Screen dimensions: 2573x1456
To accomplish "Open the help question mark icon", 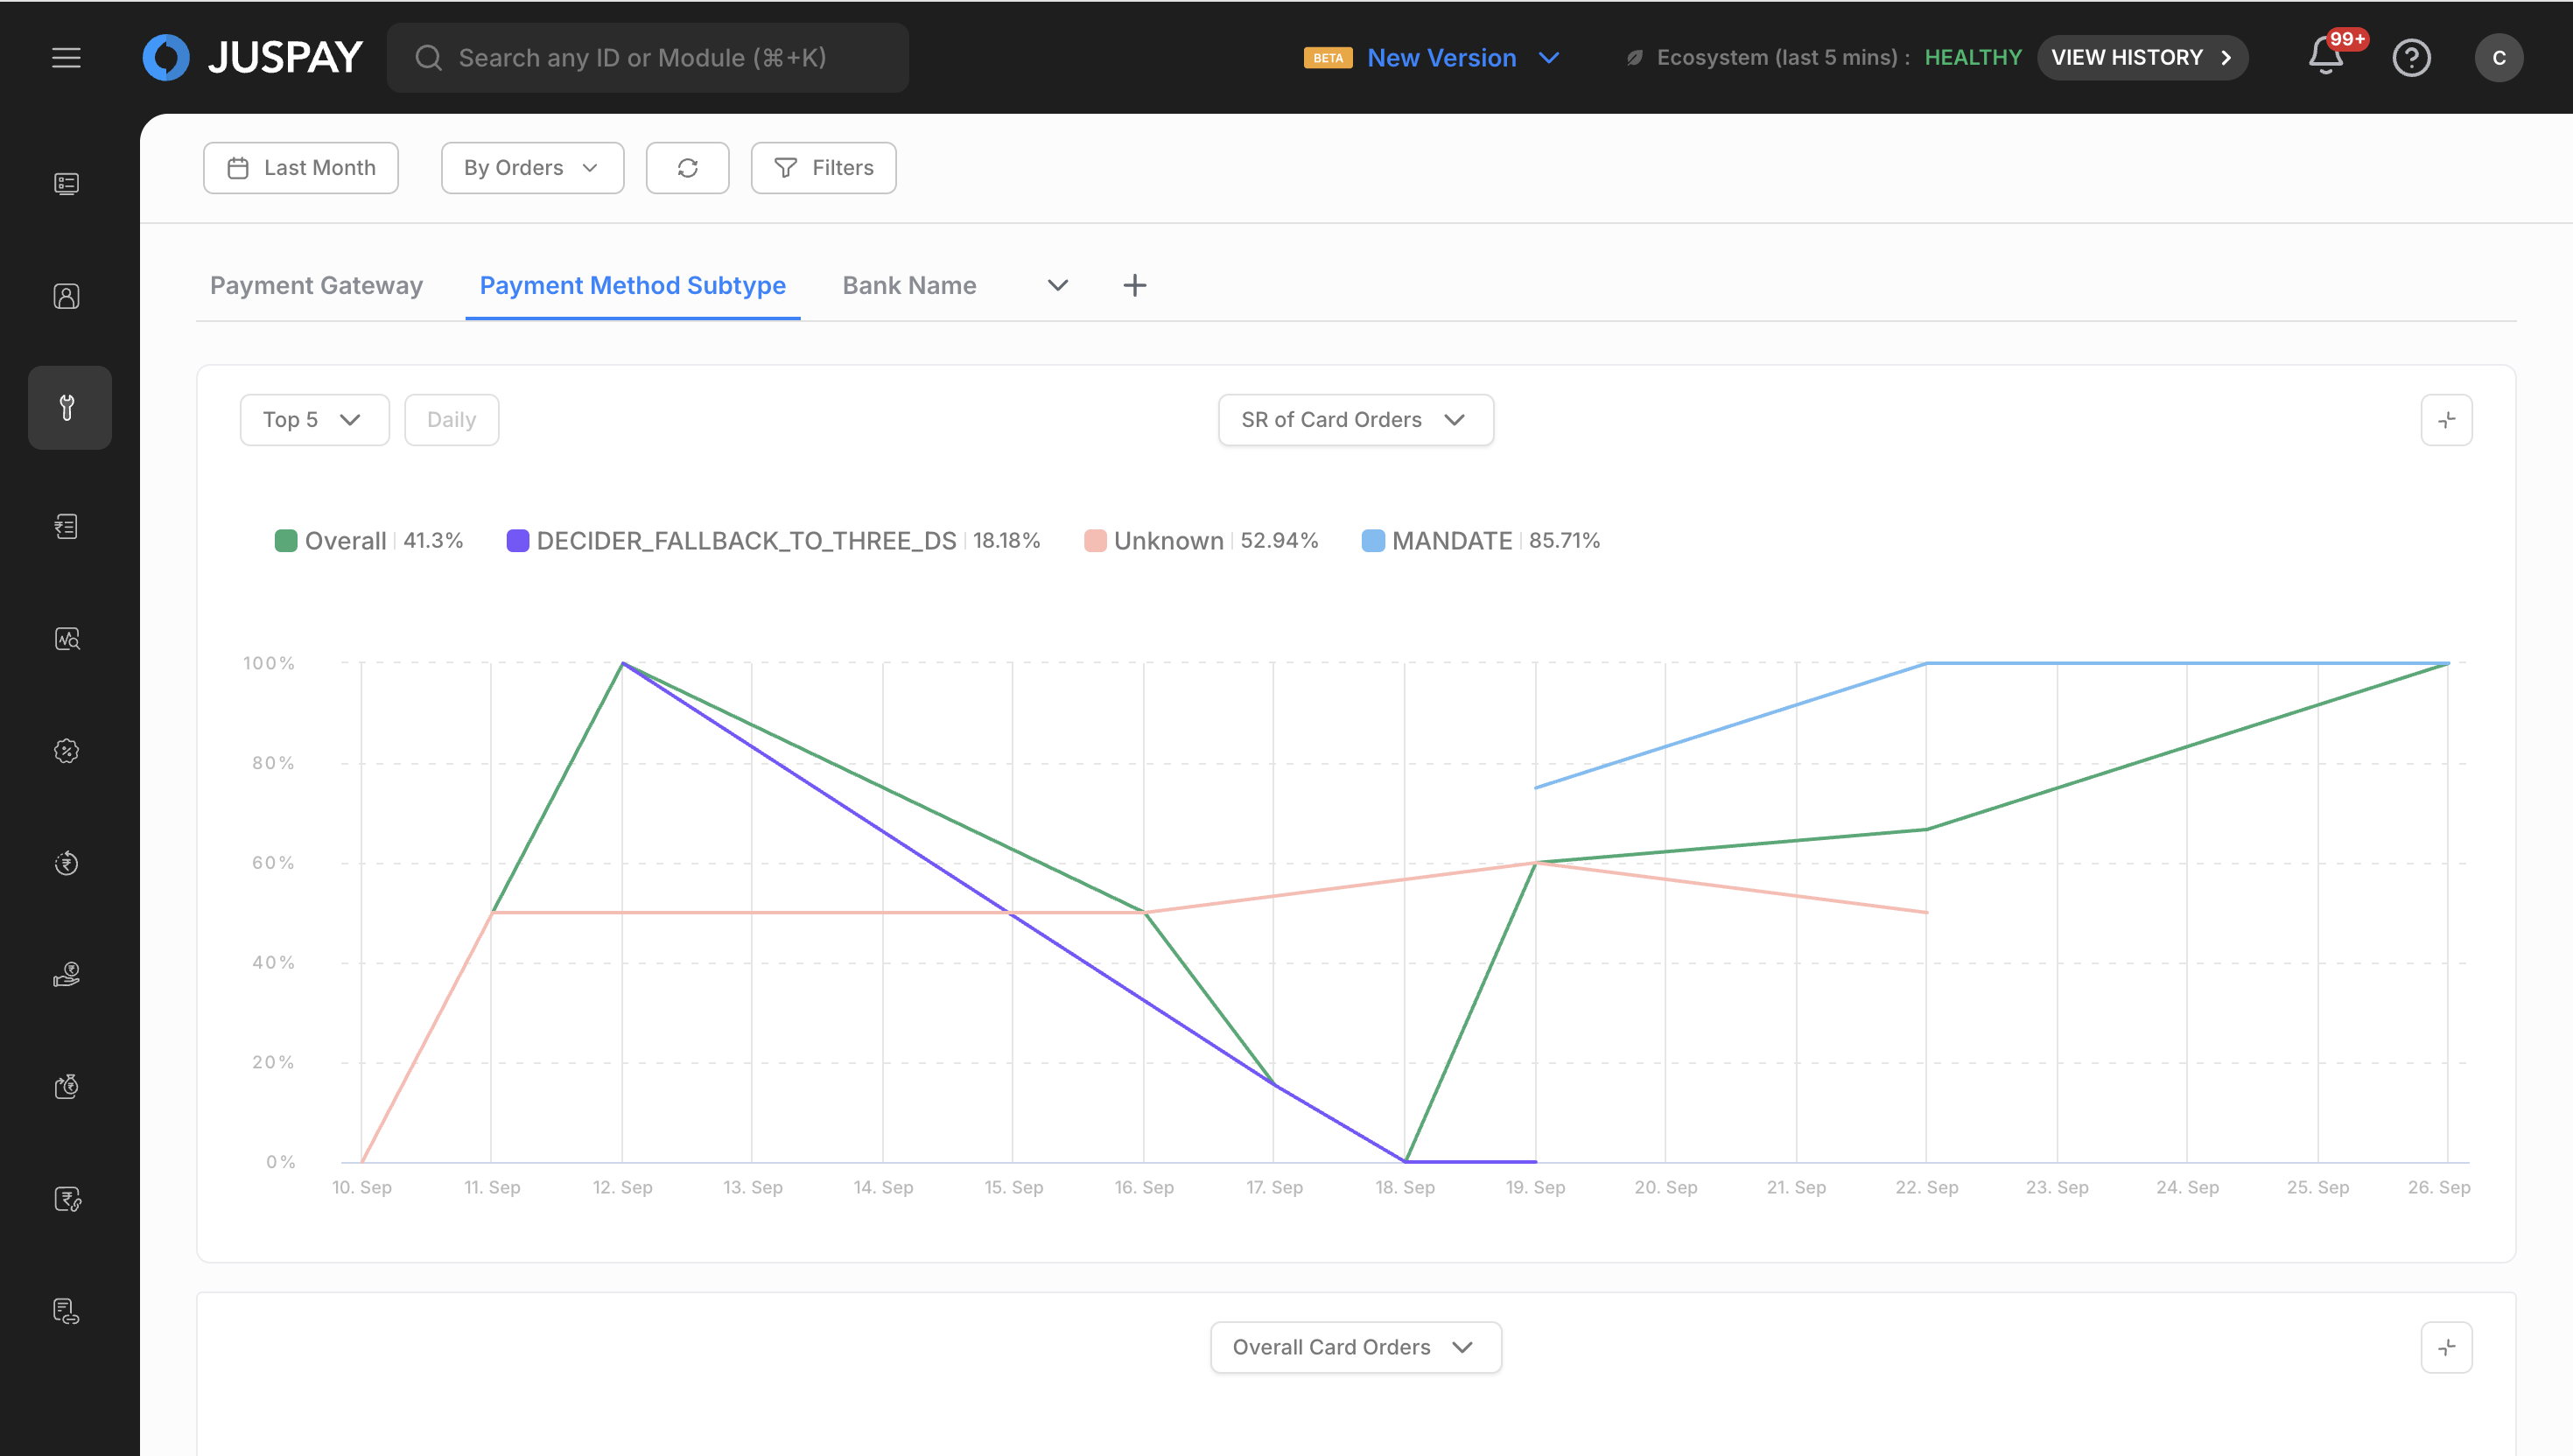I will point(2411,58).
